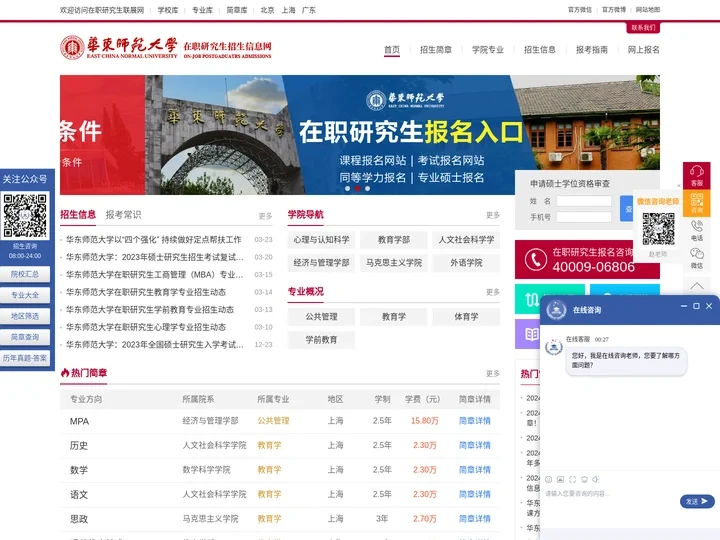
Task: Select the first banner carousel dot
Action: tap(348, 188)
